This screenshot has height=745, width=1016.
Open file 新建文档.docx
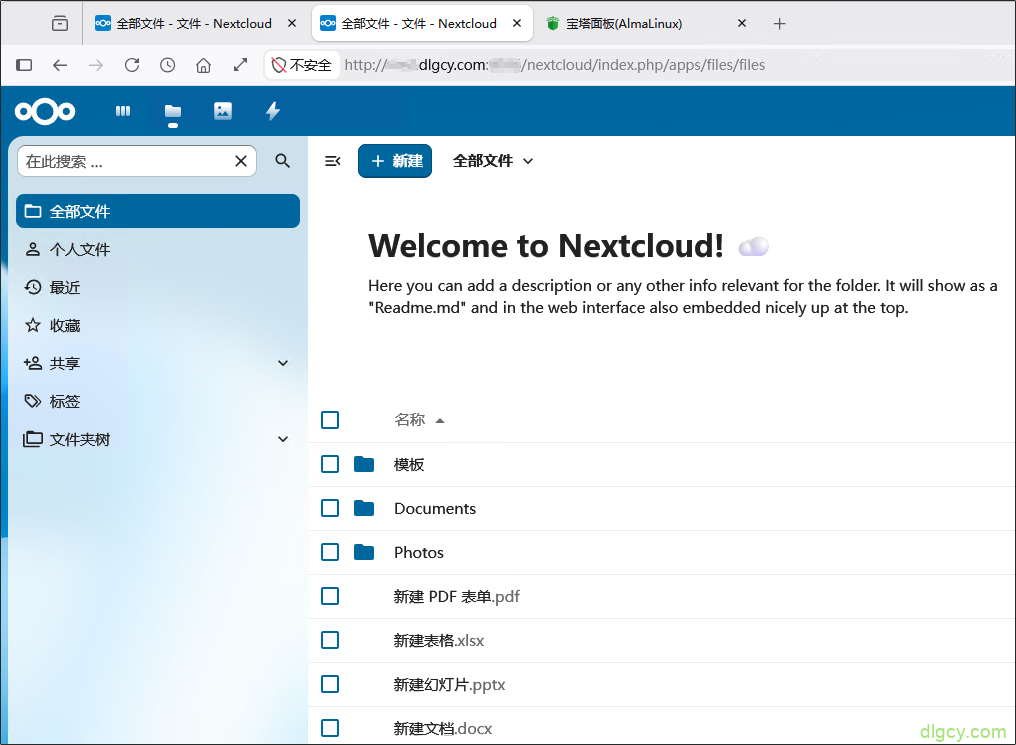tap(443, 729)
